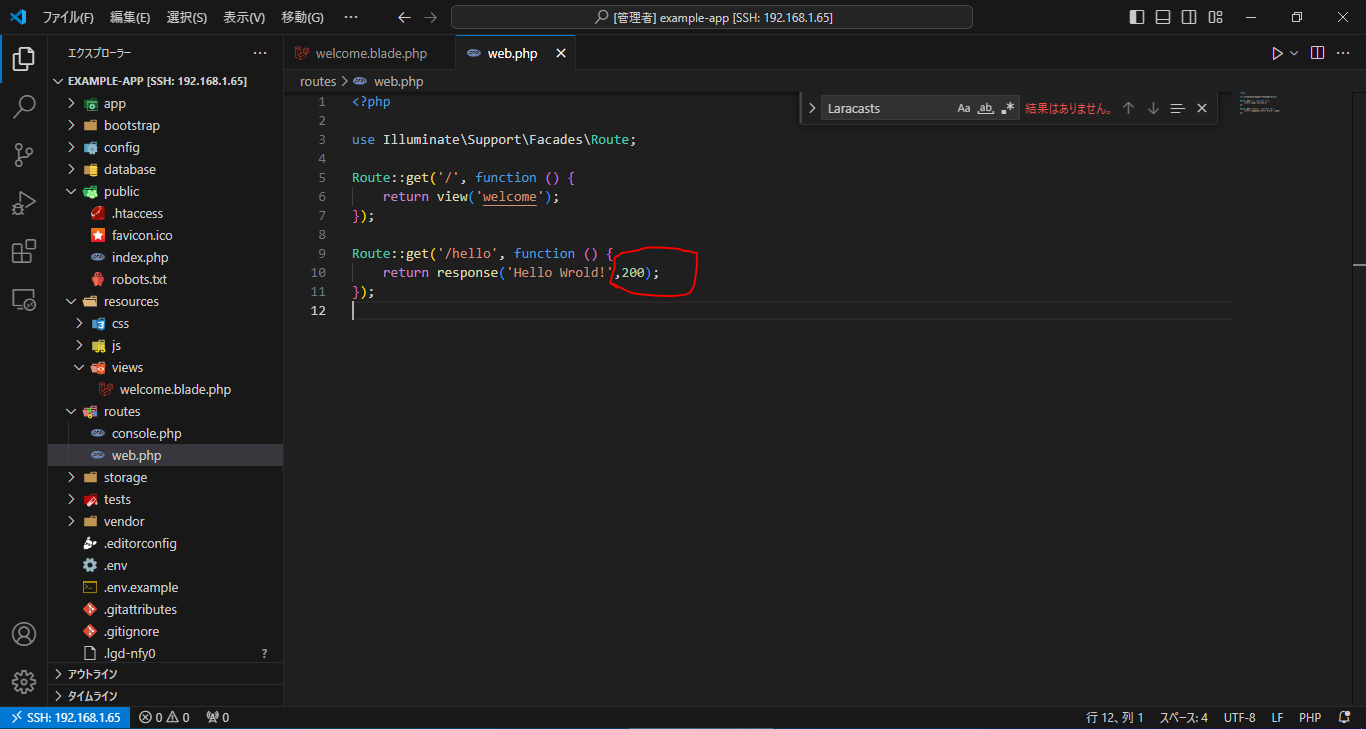The image size is (1366, 729).
Task: Toggle match case in find widget
Action: point(964,108)
